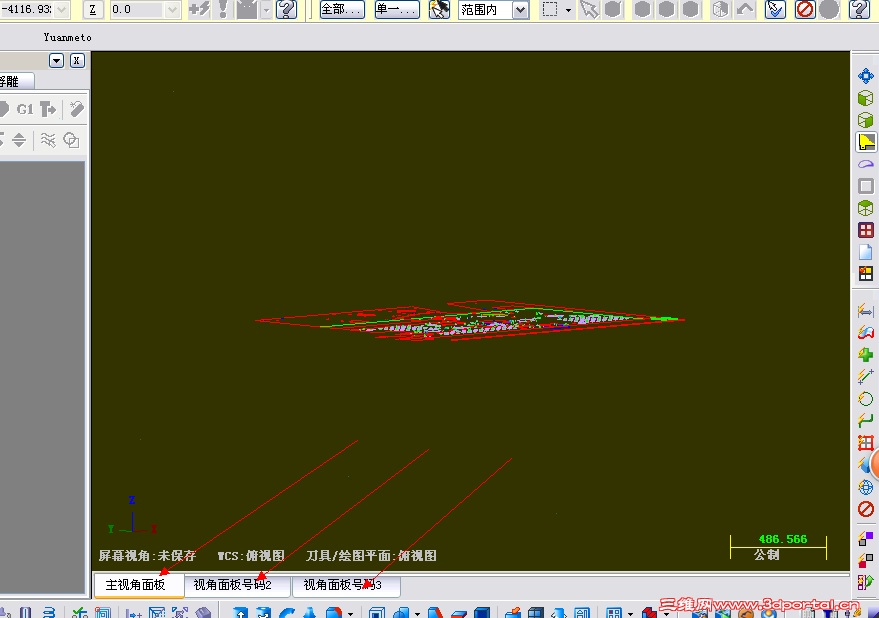This screenshot has width=879, height=618.
Task: Click the purple color attribute swatch icon
Action: click(866, 539)
